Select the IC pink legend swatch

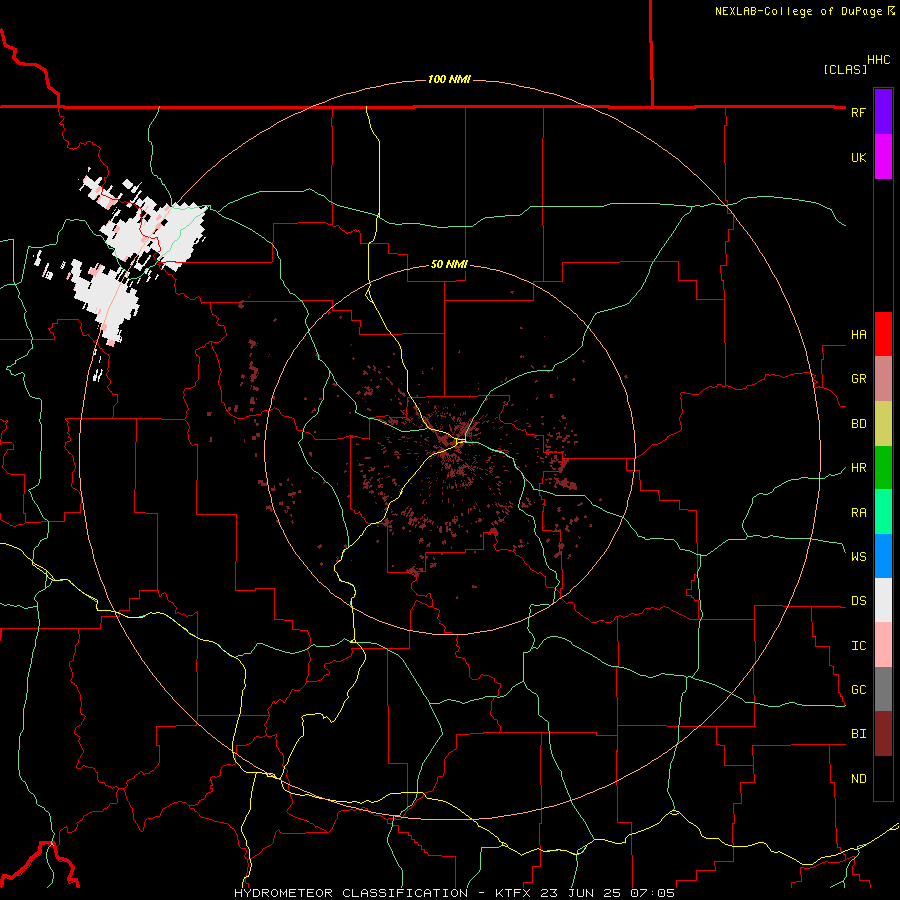pos(883,645)
